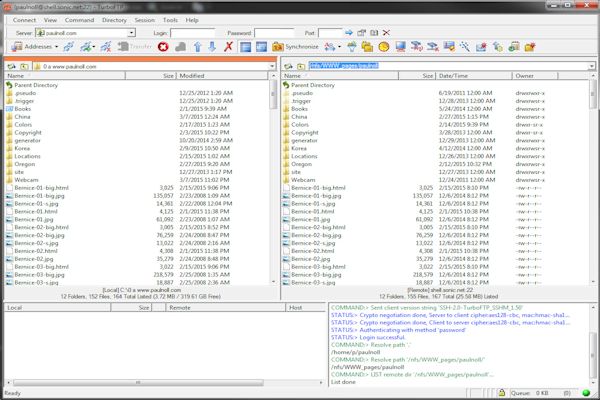The image size is (600, 400).
Task: Click the blue upload arrow icon
Action: click(196, 46)
